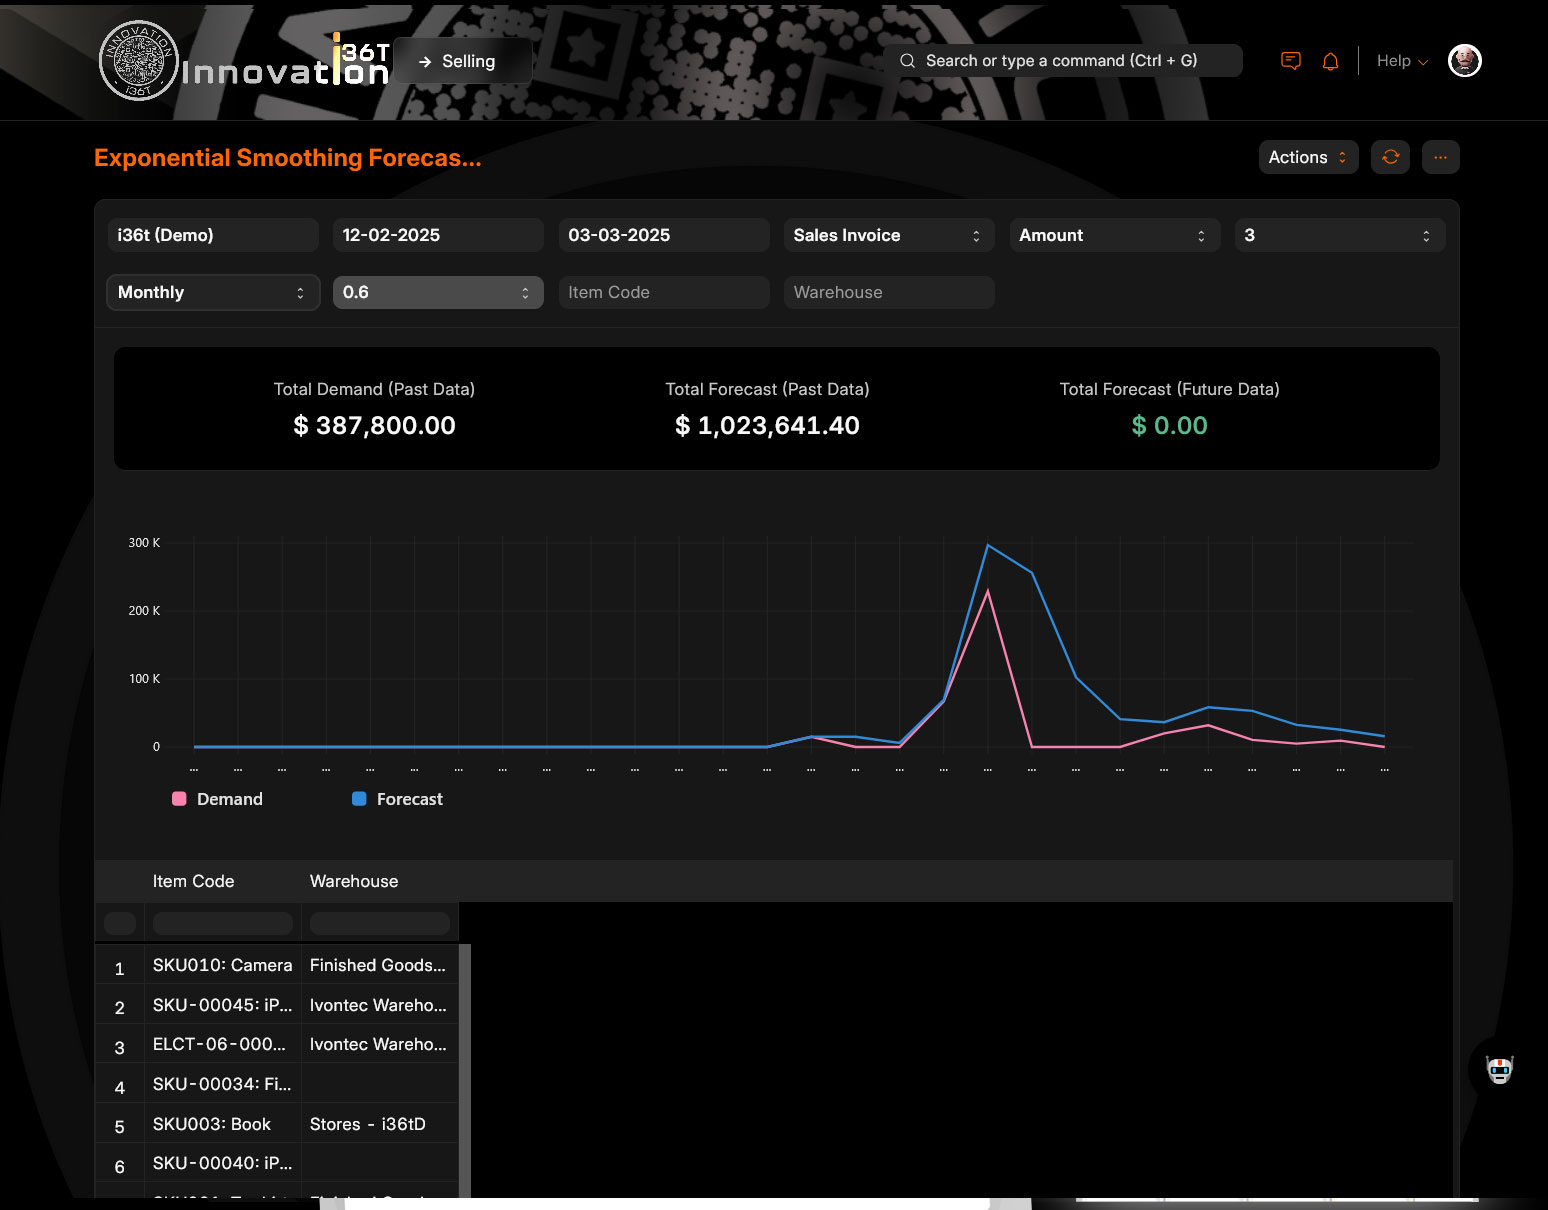The width and height of the screenshot is (1548, 1210).
Task: Change the 0.6 smoothing constant dropdown
Action: [x=437, y=292]
